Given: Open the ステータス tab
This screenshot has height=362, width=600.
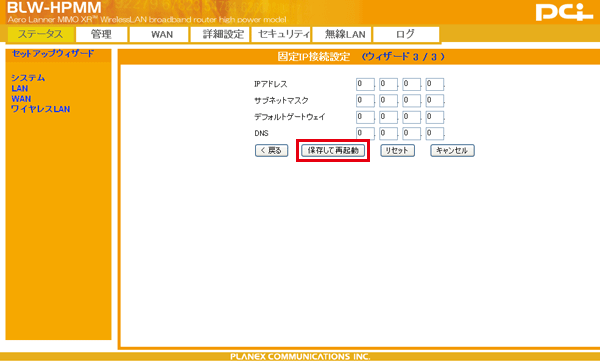Looking at the screenshot, I should (x=41, y=34).
